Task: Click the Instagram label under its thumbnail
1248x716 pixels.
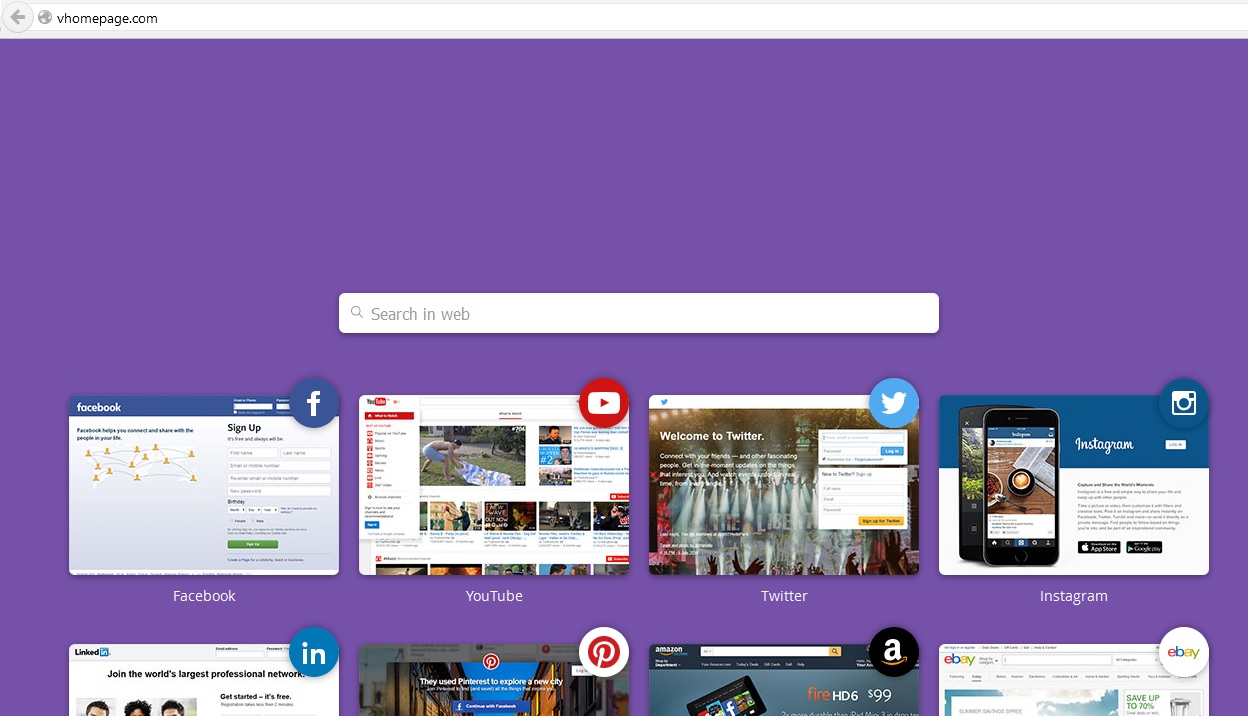Action: 1074,596
